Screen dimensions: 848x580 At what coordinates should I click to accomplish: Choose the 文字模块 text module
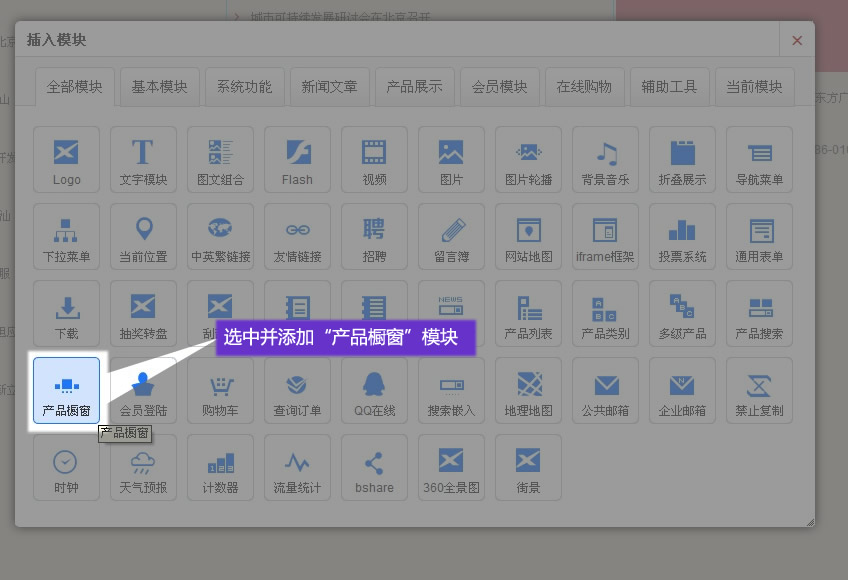click(x=143, y=158)
